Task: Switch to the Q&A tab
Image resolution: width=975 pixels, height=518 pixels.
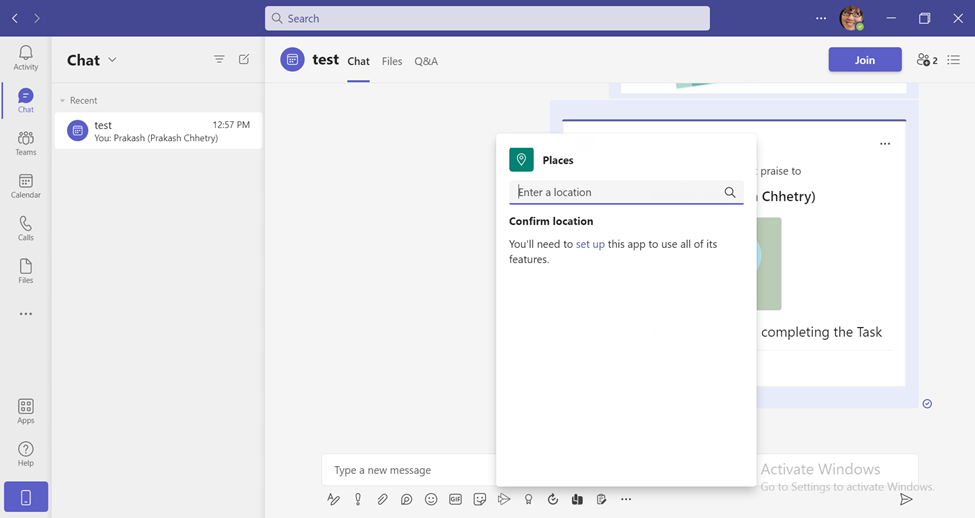Action: click(x=426, y=61)
